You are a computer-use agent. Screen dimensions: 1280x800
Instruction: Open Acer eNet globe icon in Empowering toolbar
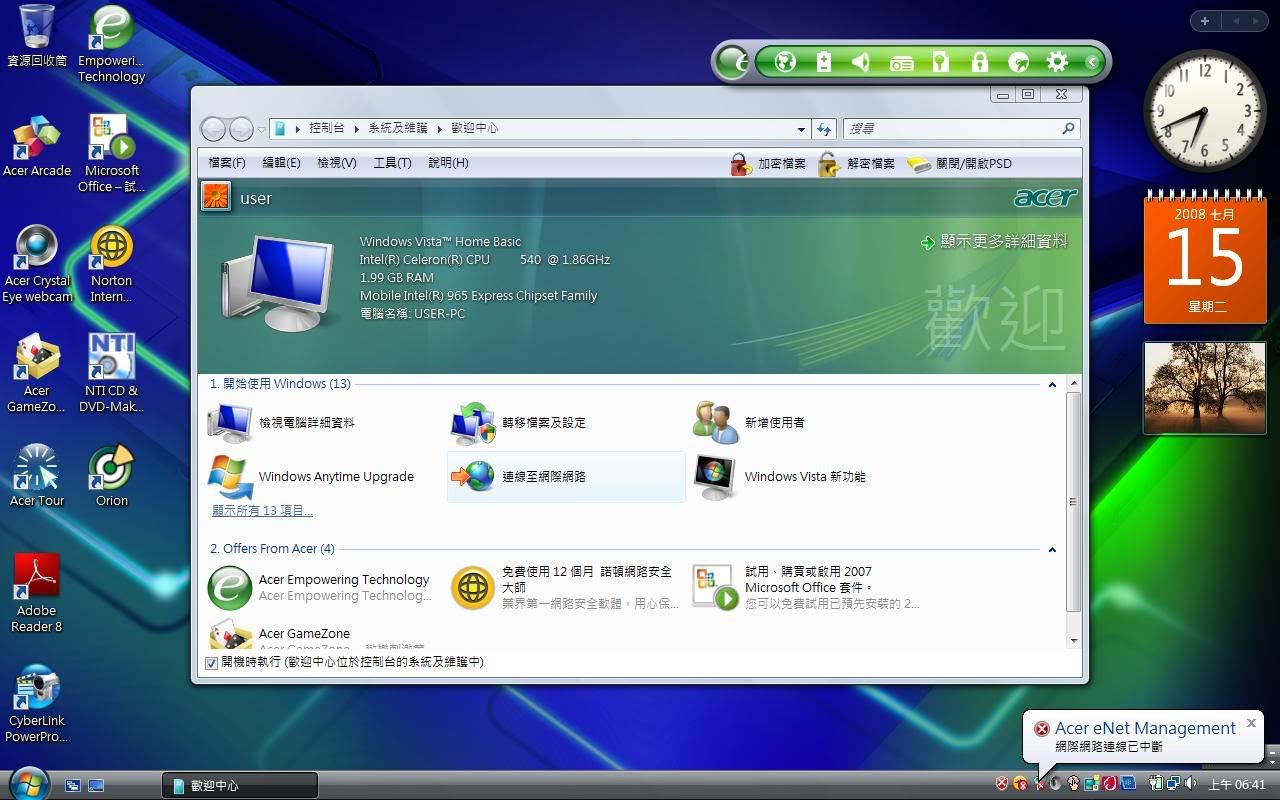pyautogui.click(x=785, y=62)
